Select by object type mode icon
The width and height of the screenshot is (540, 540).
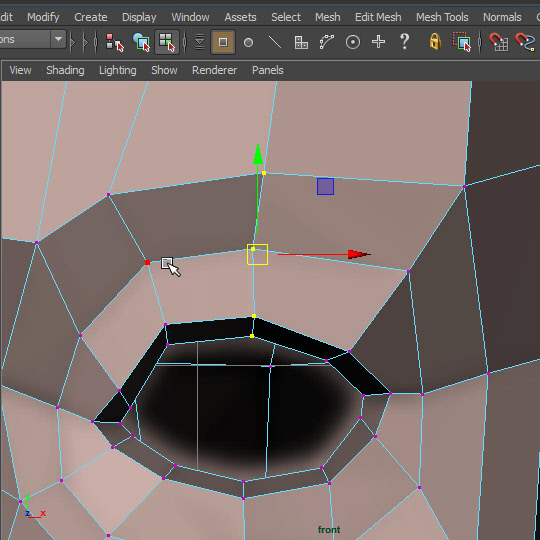141,42
